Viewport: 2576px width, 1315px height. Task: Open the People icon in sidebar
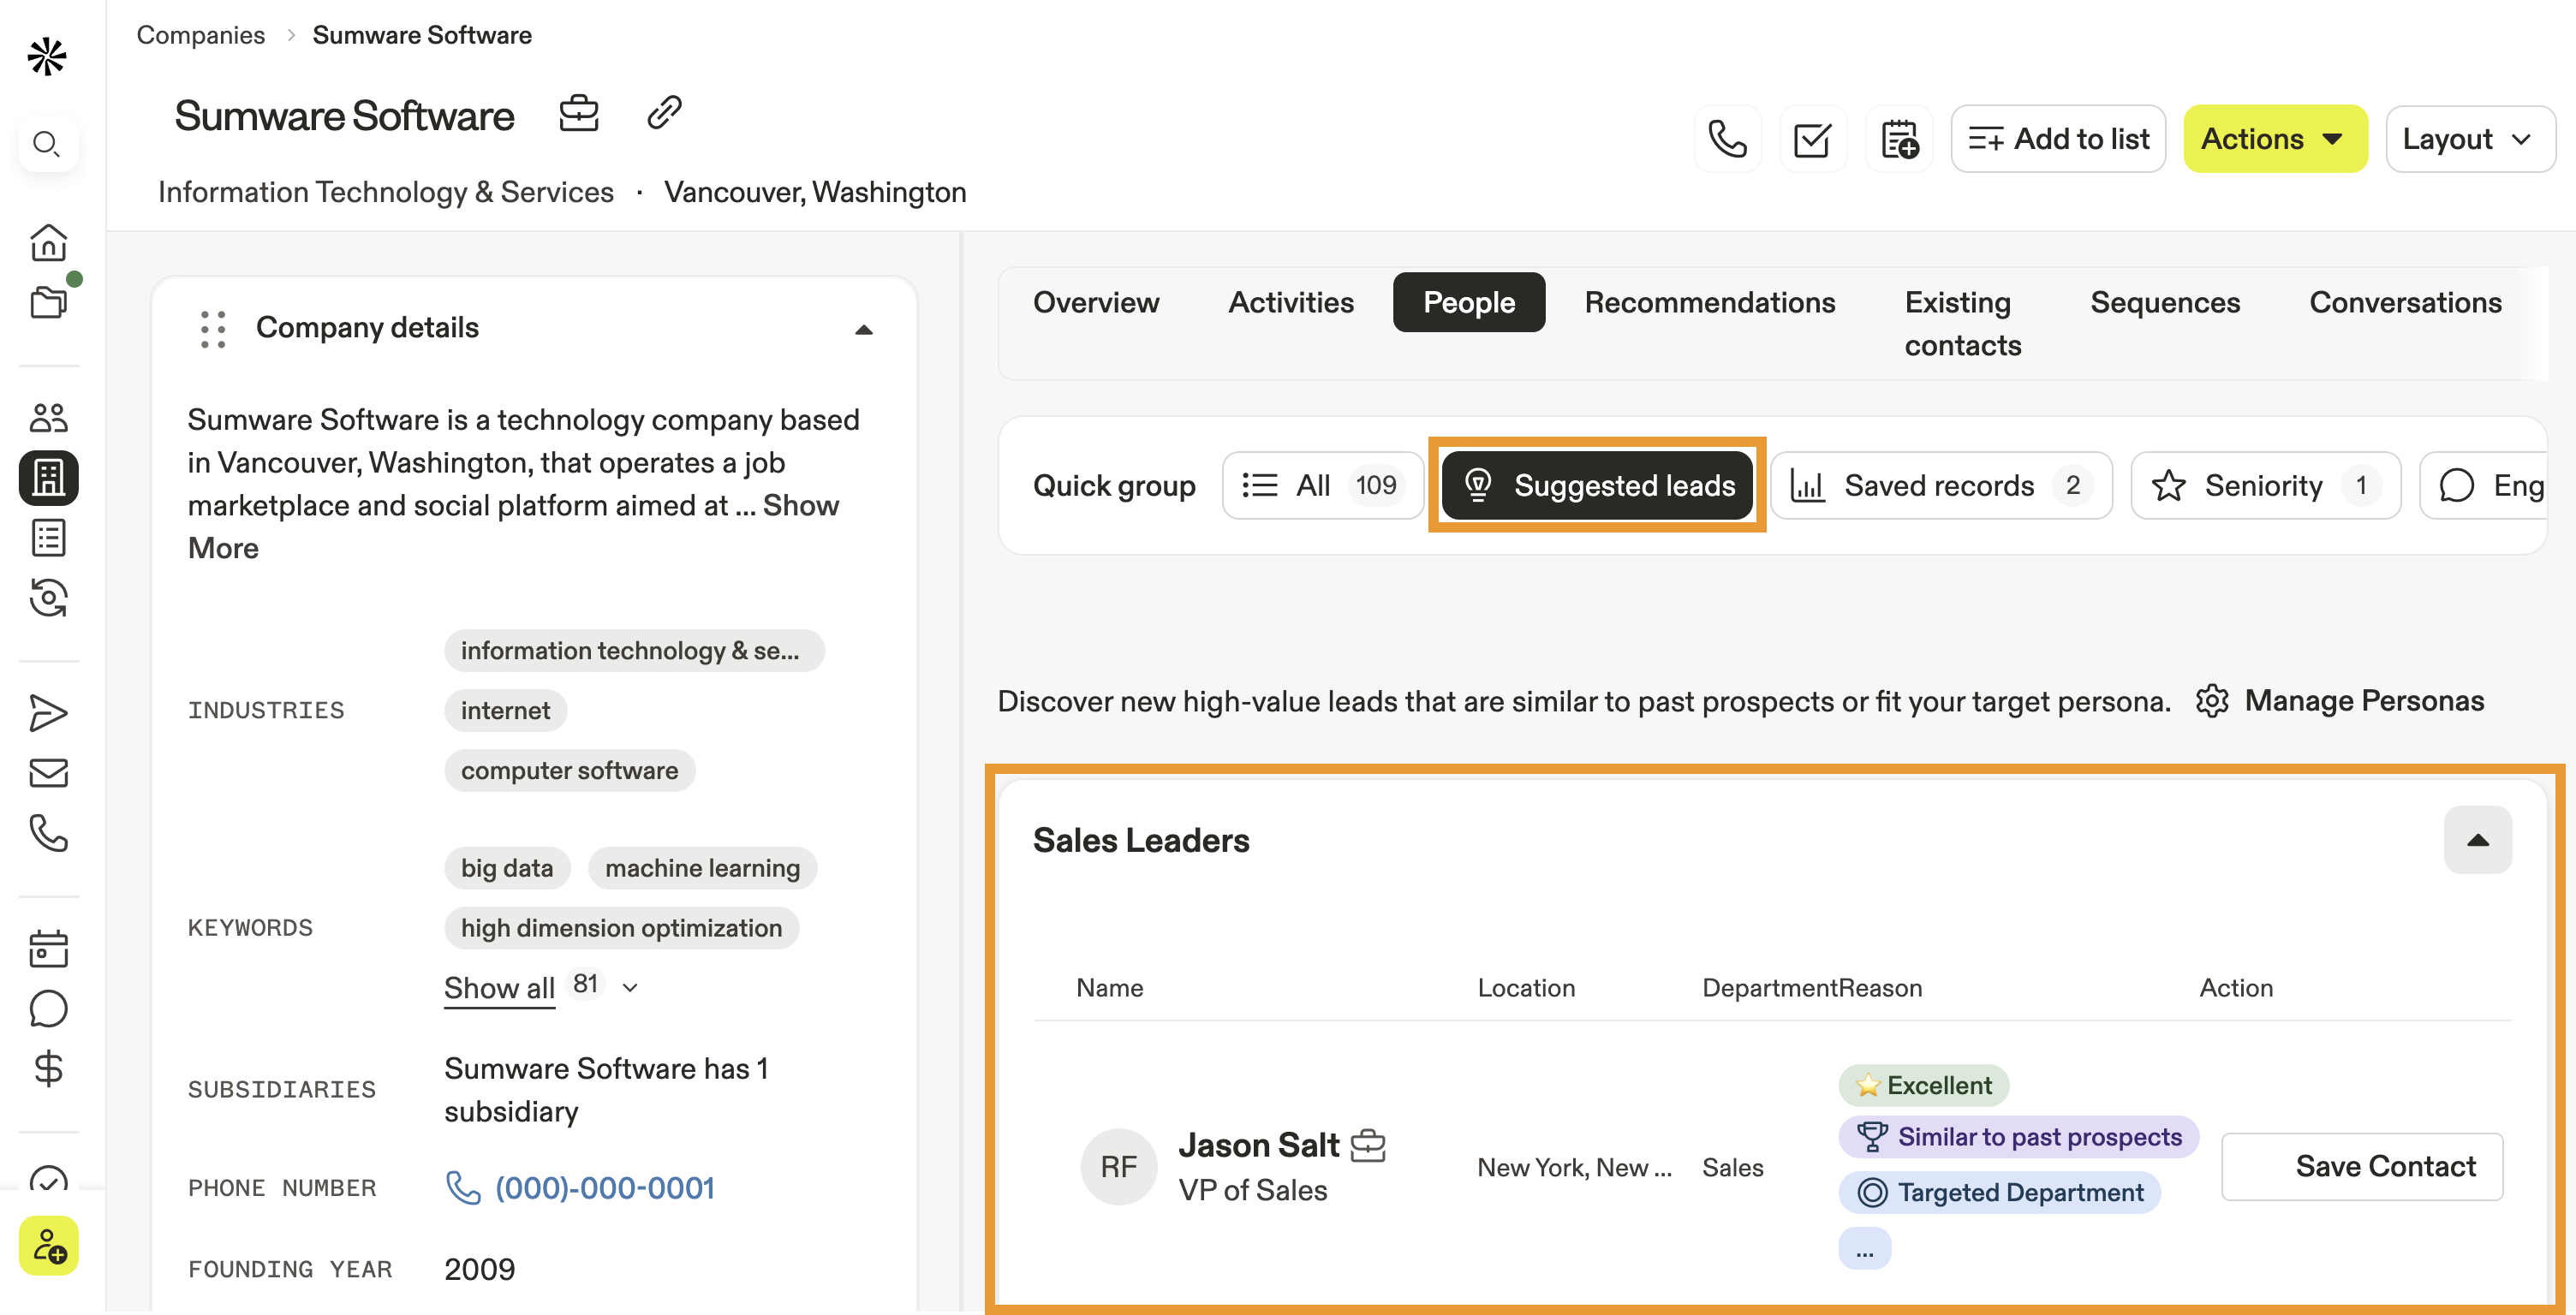pyautogui.click(x=48, y=416)
